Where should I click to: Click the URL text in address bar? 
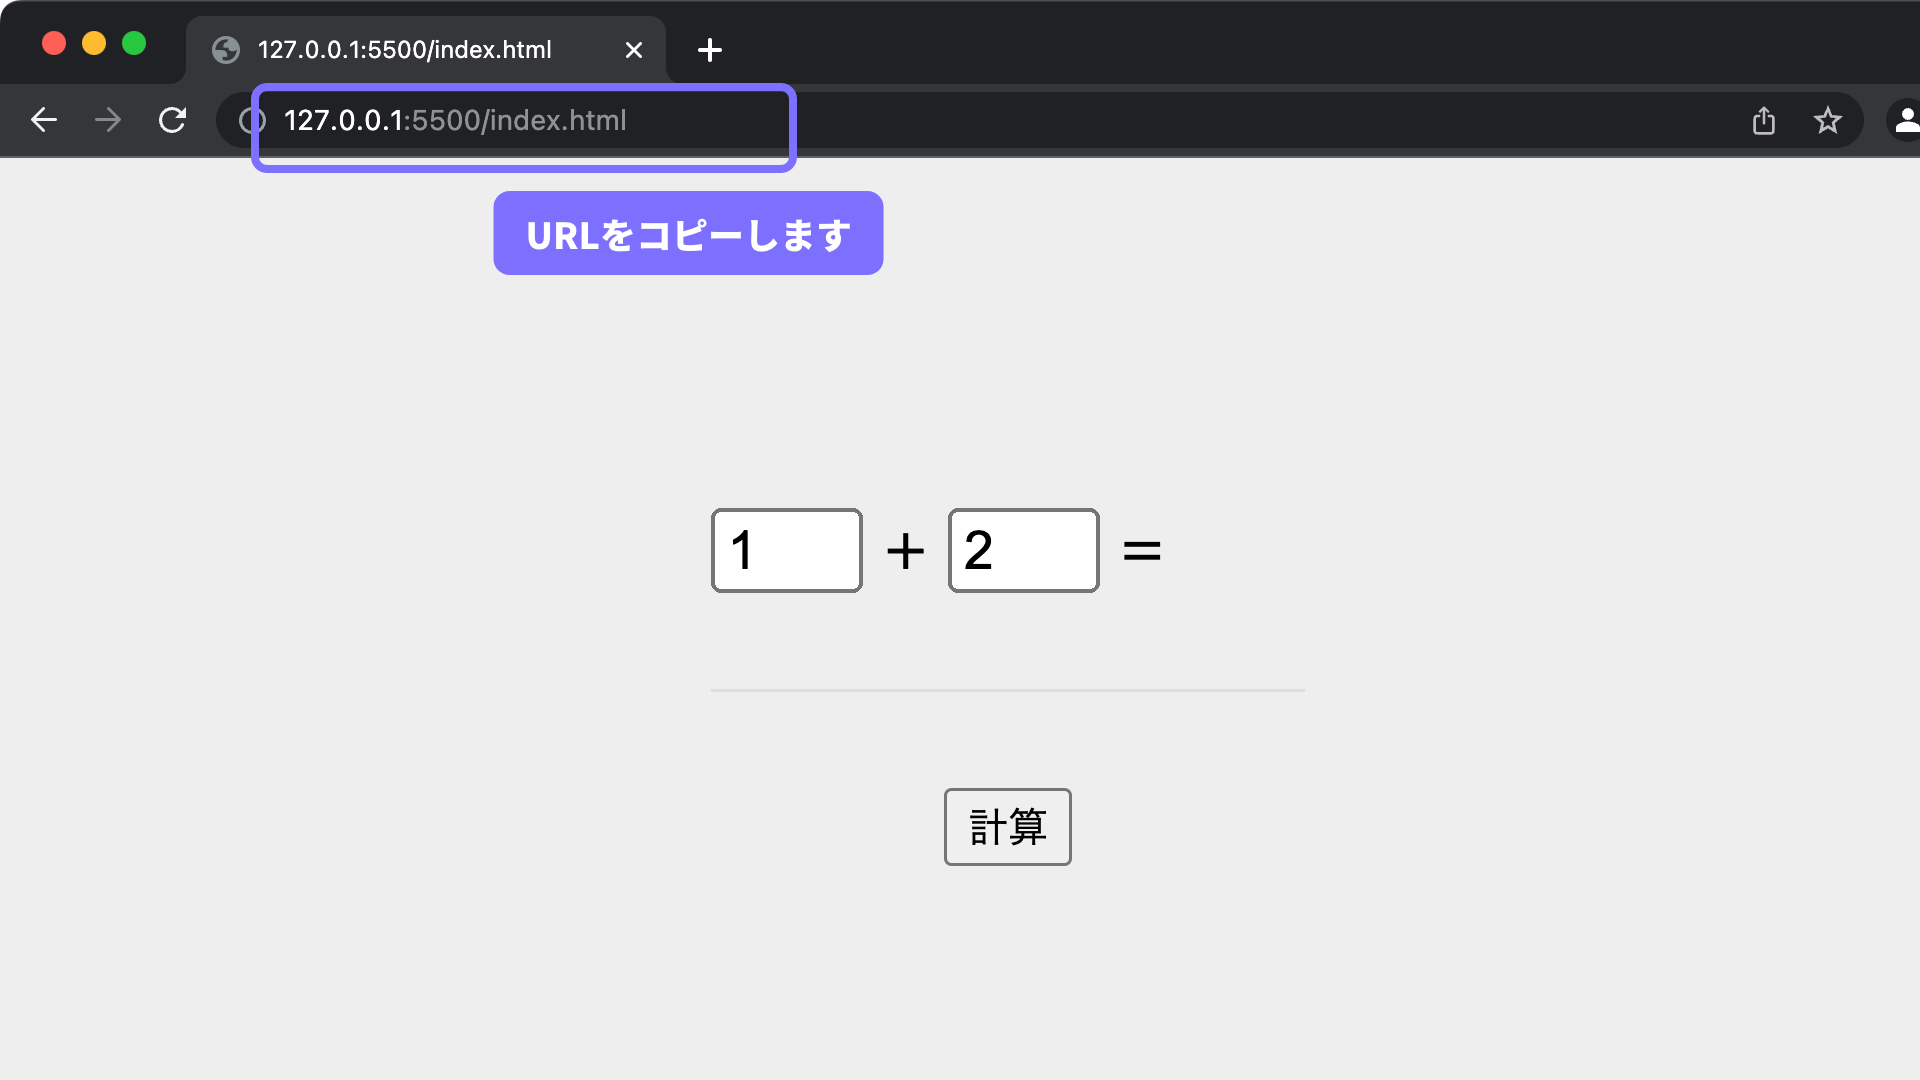455,121
